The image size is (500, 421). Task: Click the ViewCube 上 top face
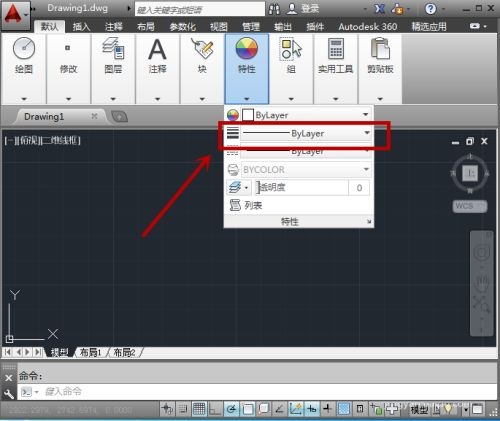coord(470,173)
